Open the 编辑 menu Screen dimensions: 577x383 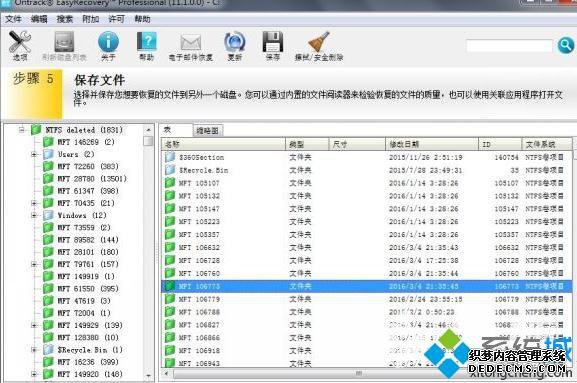click(x=39, y=19)
